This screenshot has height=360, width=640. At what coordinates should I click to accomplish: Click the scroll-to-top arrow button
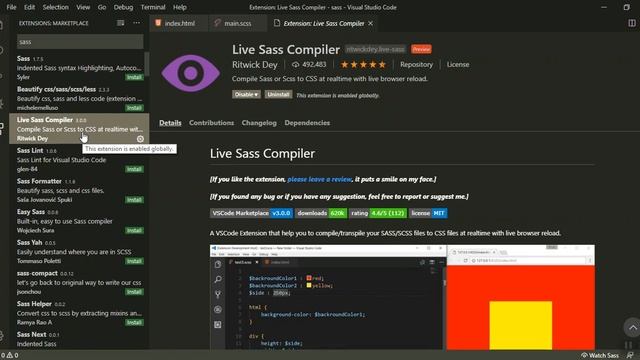pyautogui.click(x=632, y=327)
